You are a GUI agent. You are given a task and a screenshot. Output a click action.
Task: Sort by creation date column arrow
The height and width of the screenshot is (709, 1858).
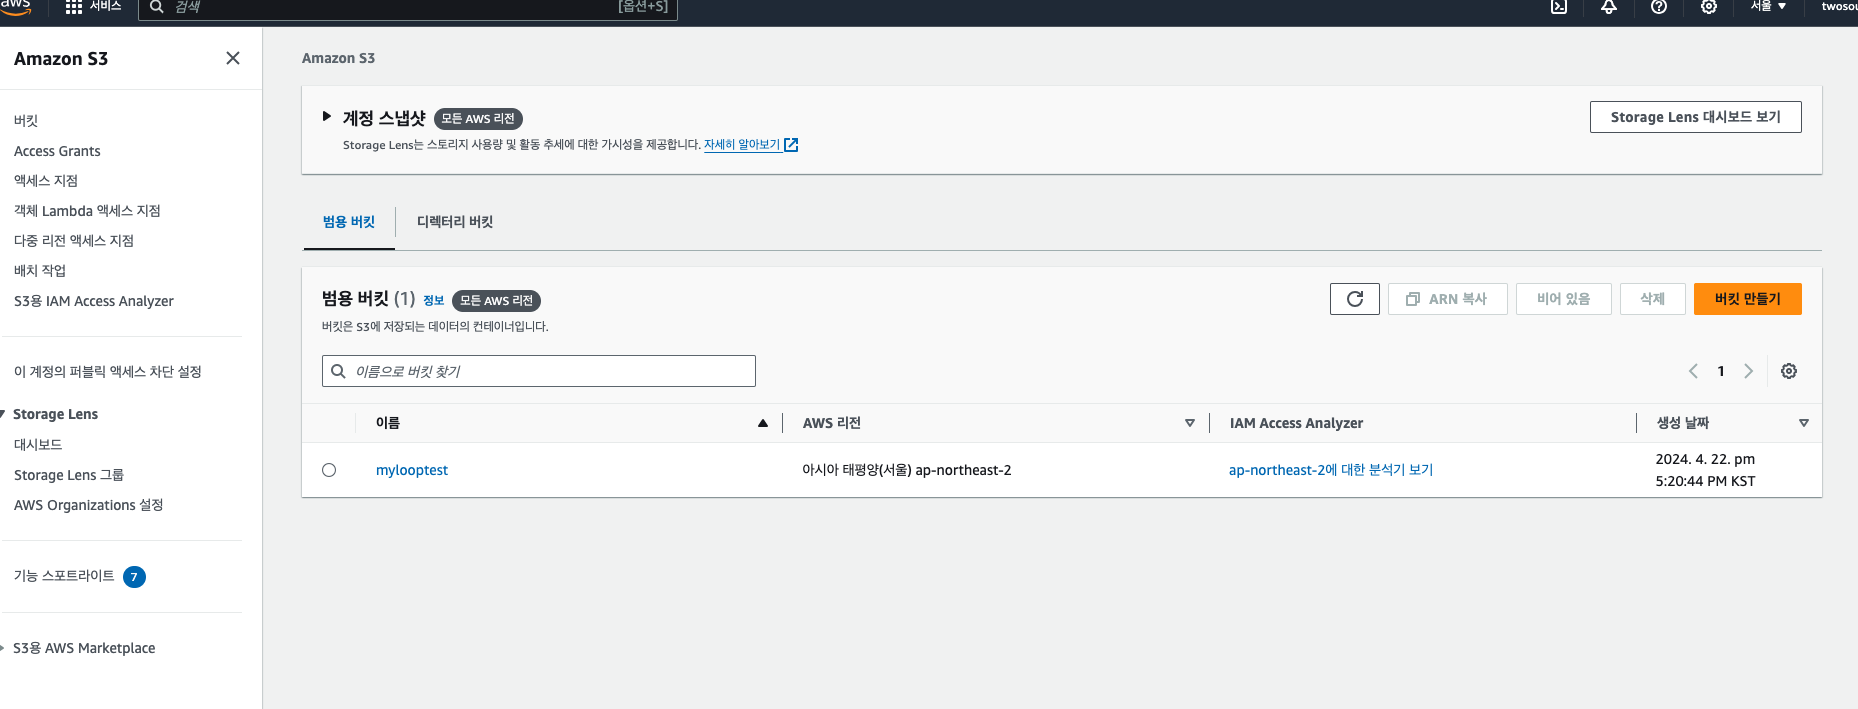pos(1804,423)
